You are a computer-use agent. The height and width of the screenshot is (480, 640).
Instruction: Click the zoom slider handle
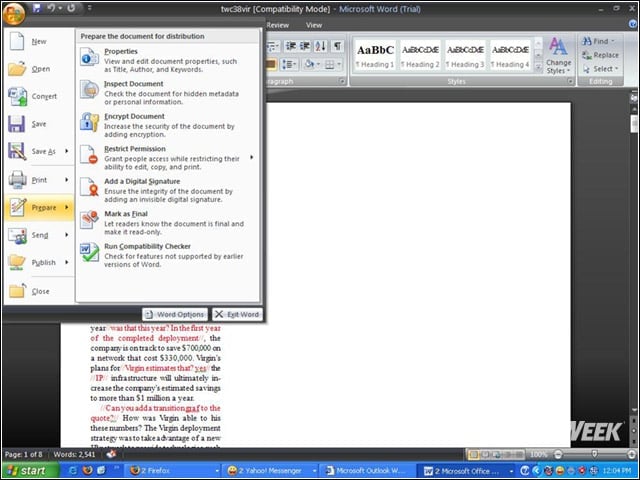coord(595,454)
